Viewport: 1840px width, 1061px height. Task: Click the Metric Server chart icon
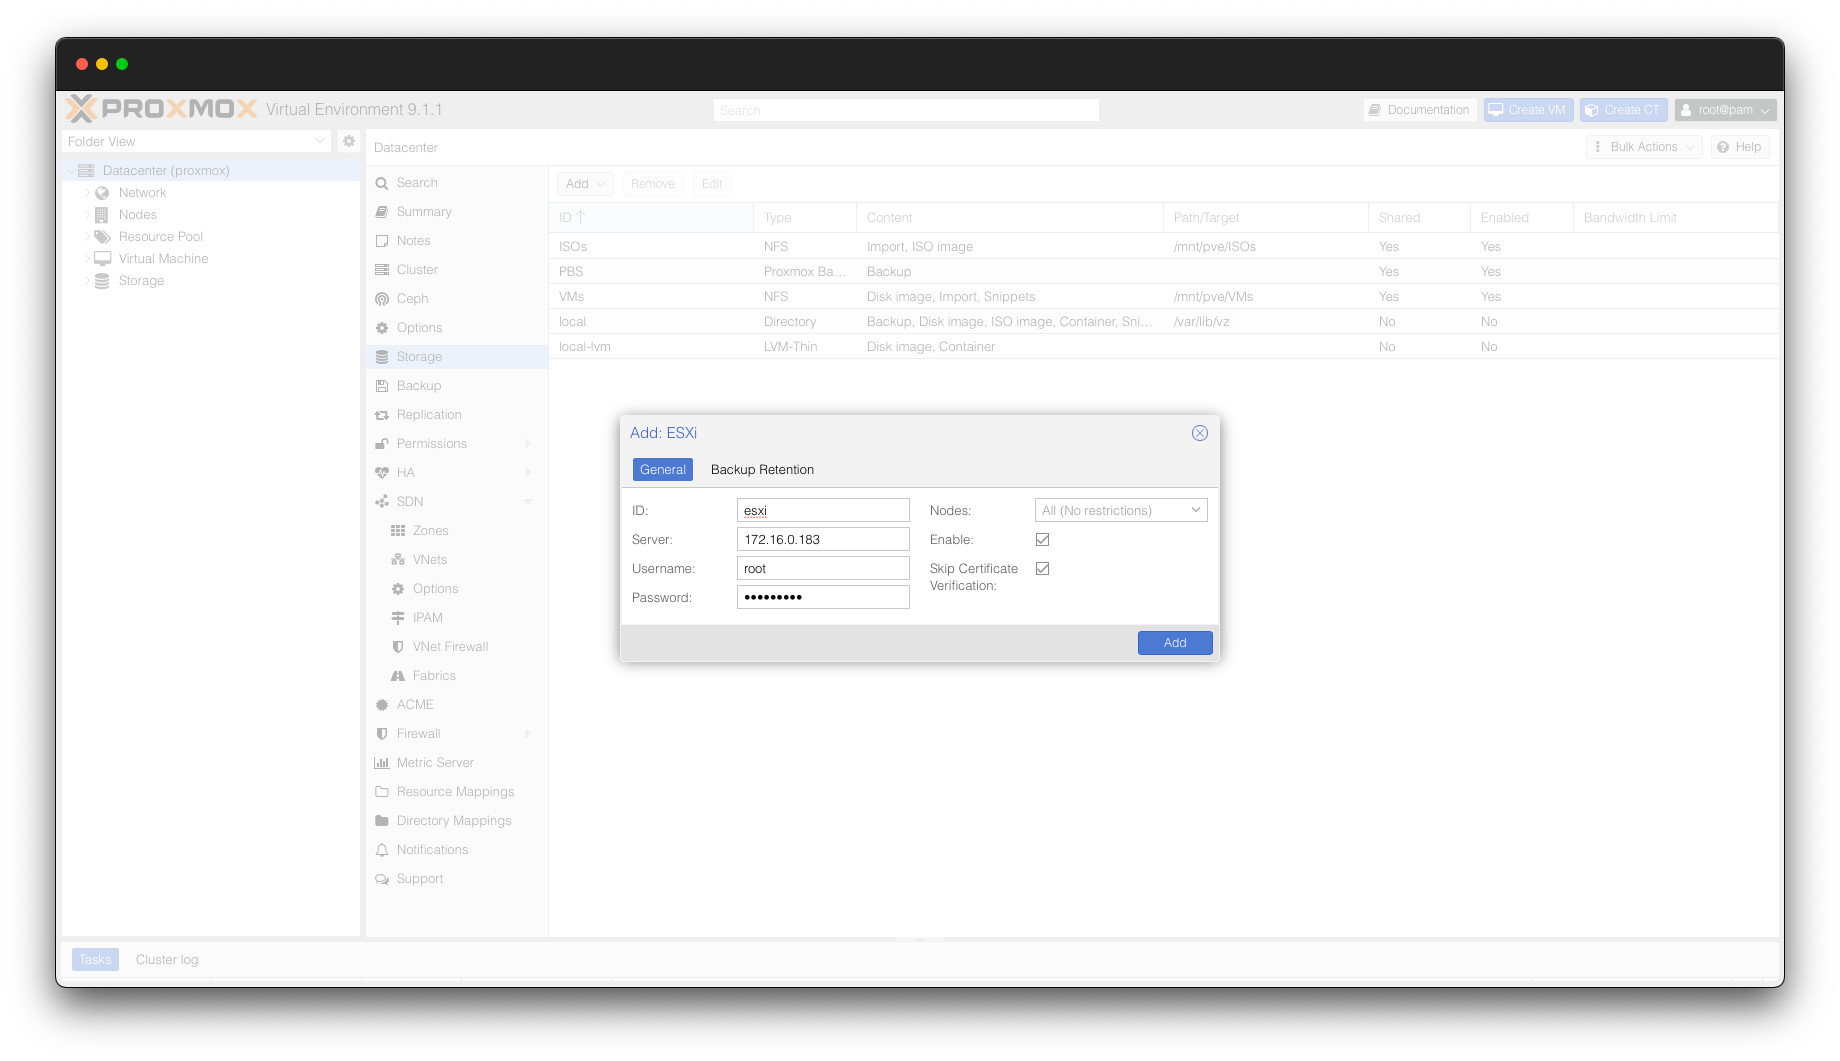[x=382, y=763]
